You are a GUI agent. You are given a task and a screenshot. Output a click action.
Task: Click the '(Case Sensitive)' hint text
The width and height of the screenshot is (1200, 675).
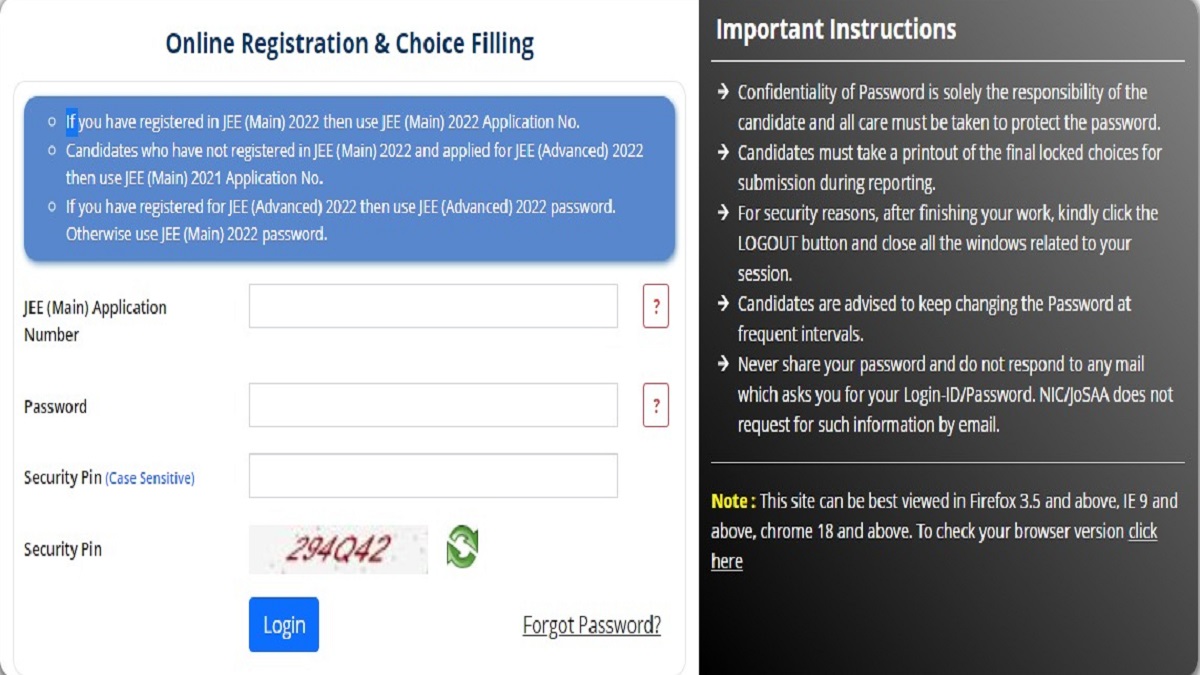point(150,479)
